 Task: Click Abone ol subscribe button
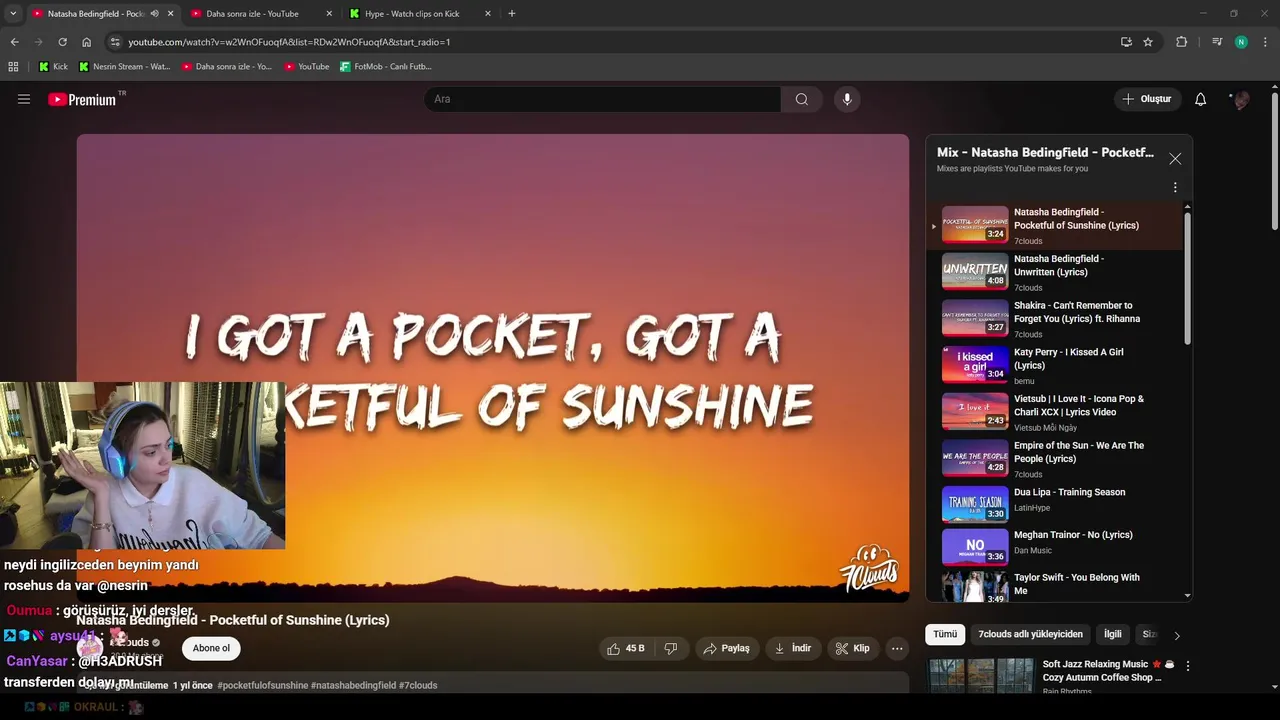pyautogui.click(x=211, y=648)
